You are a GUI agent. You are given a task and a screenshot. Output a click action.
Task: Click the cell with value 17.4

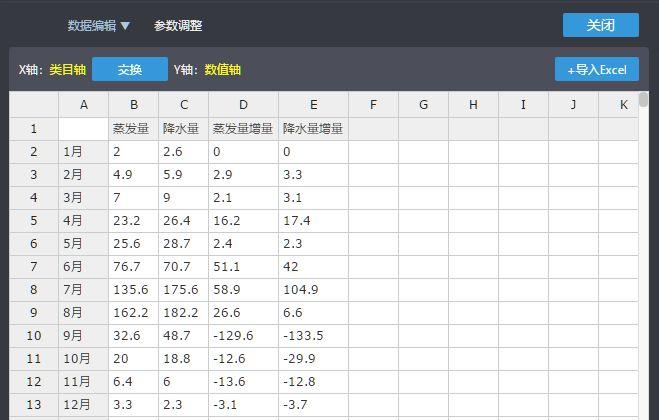click(314, 221)
